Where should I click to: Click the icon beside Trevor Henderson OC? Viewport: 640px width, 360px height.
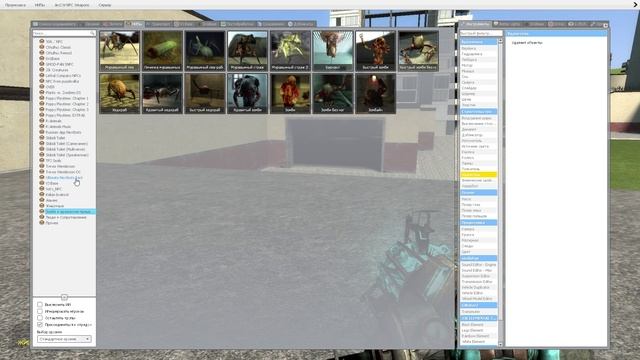(x=42, y=172)
